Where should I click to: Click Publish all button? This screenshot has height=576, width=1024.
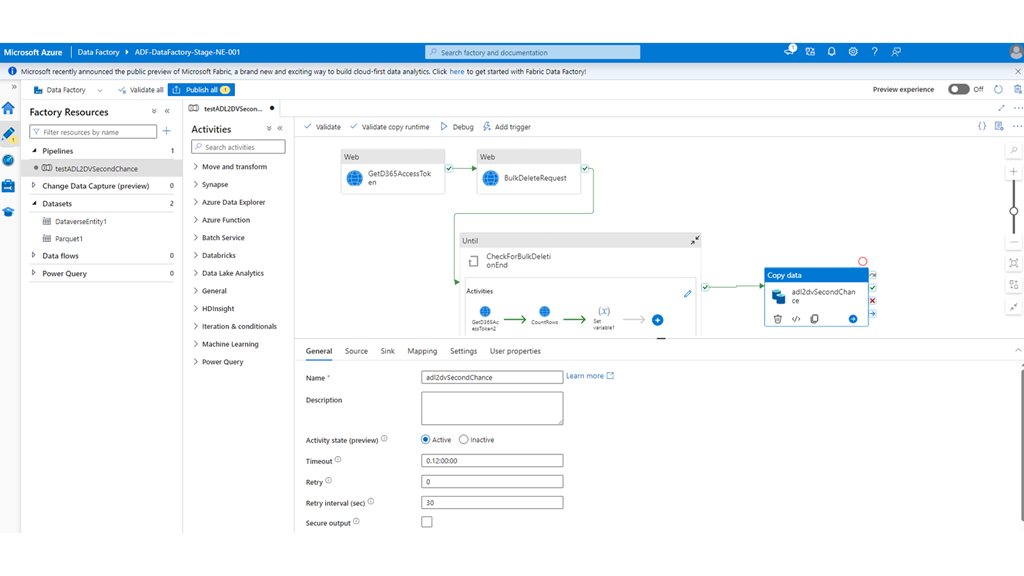pos(201,89)
